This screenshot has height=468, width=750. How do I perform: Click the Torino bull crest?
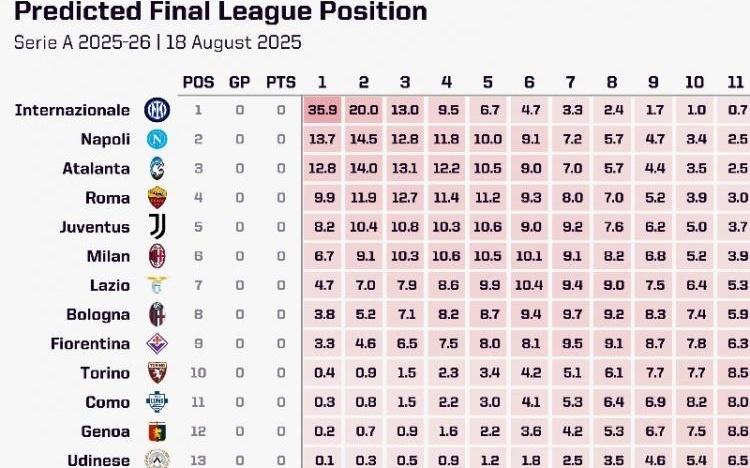click(157, 373)
